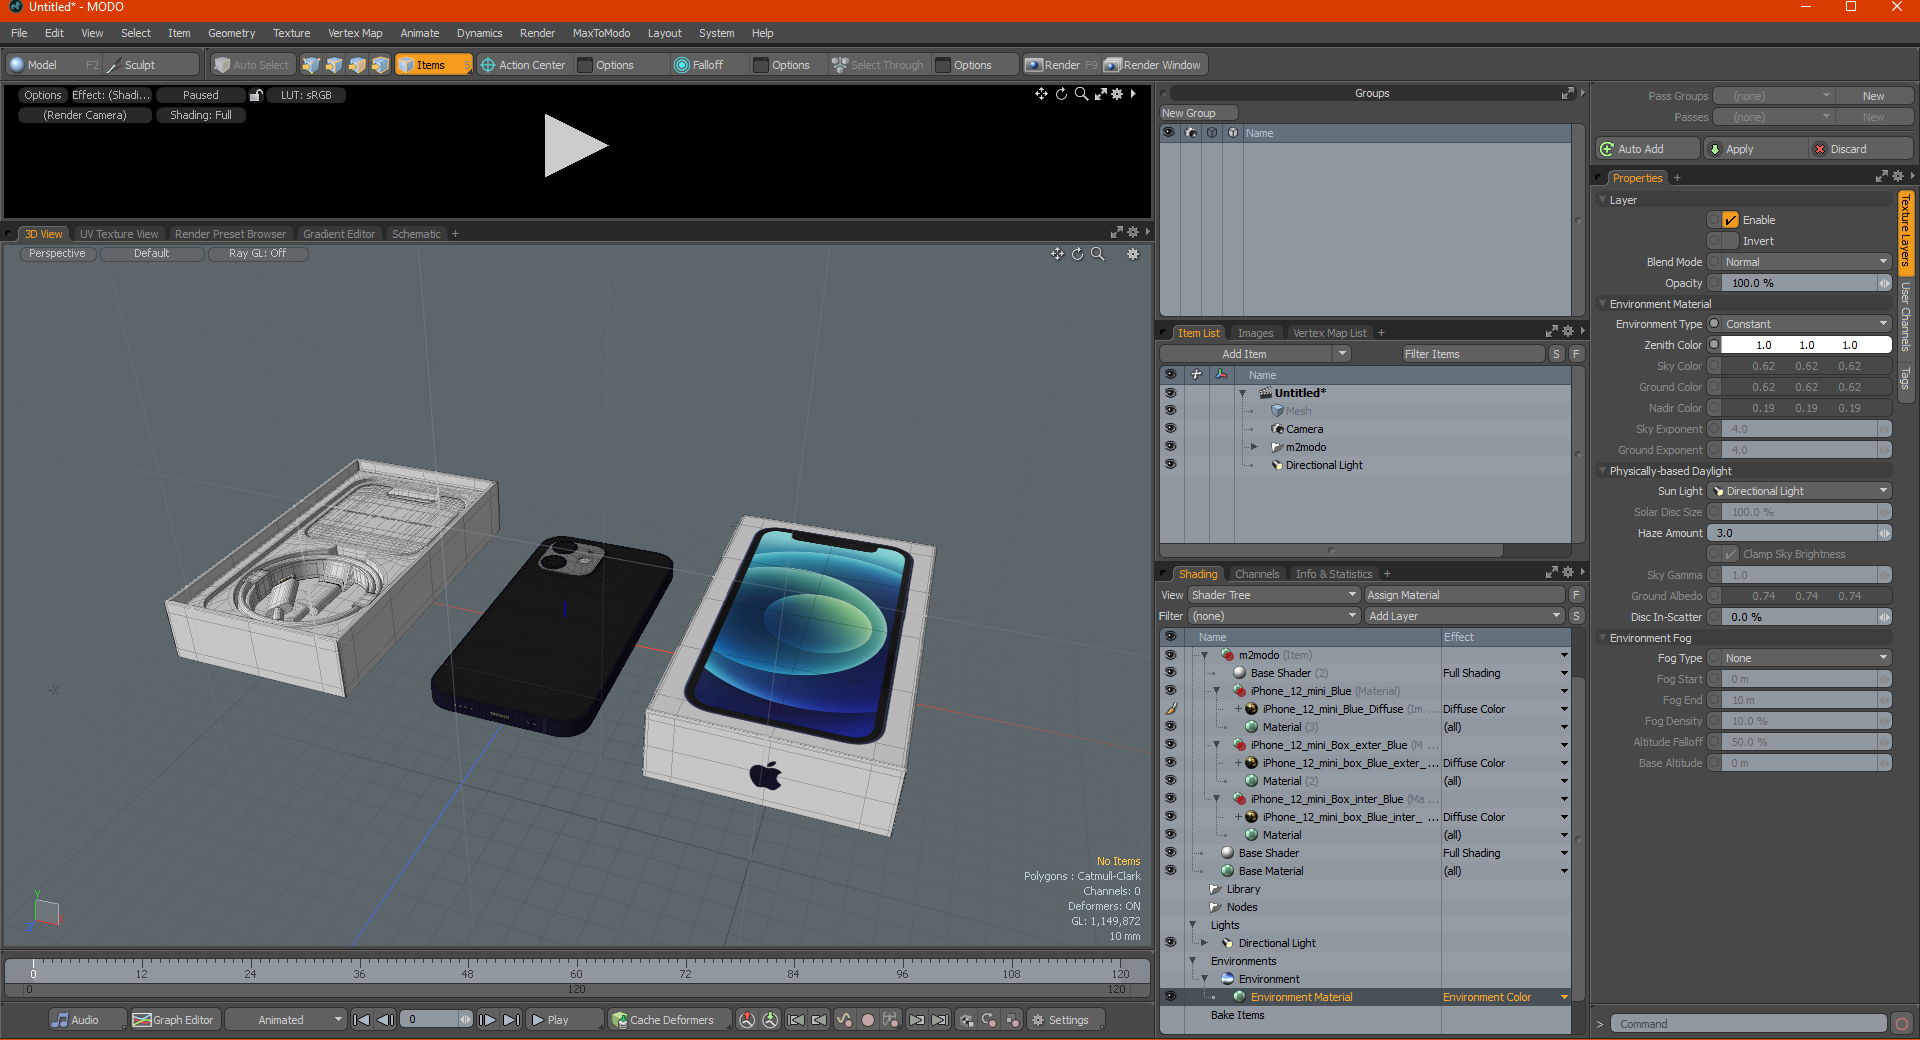Toggle Environment Material visibility eye
This screenshot has width=1920, height=1040.
(1170, 997)
